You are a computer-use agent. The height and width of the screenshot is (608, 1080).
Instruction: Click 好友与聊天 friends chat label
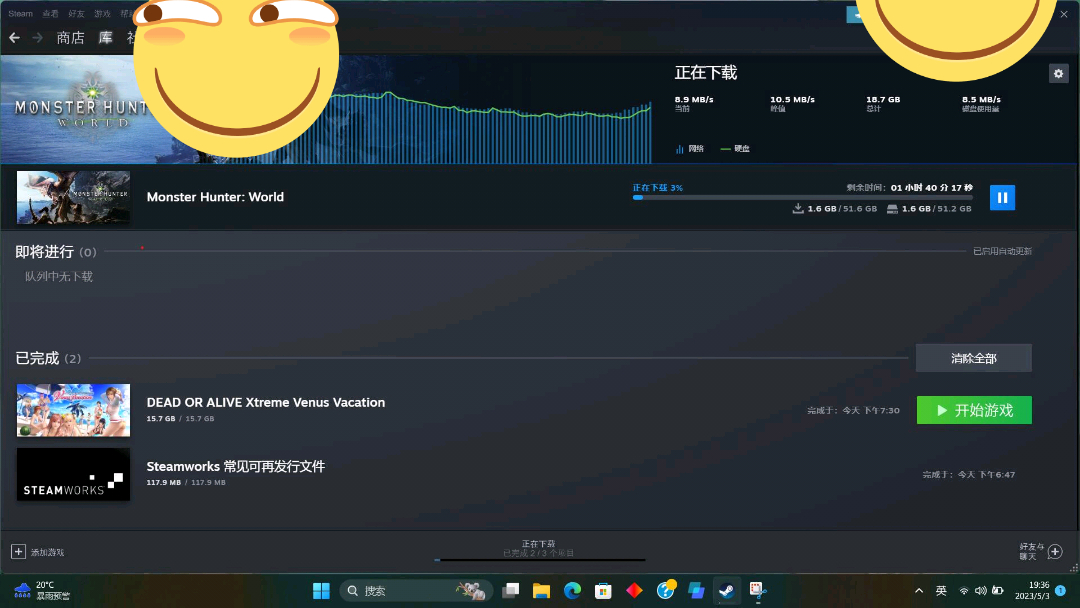tap(1032, 552)
